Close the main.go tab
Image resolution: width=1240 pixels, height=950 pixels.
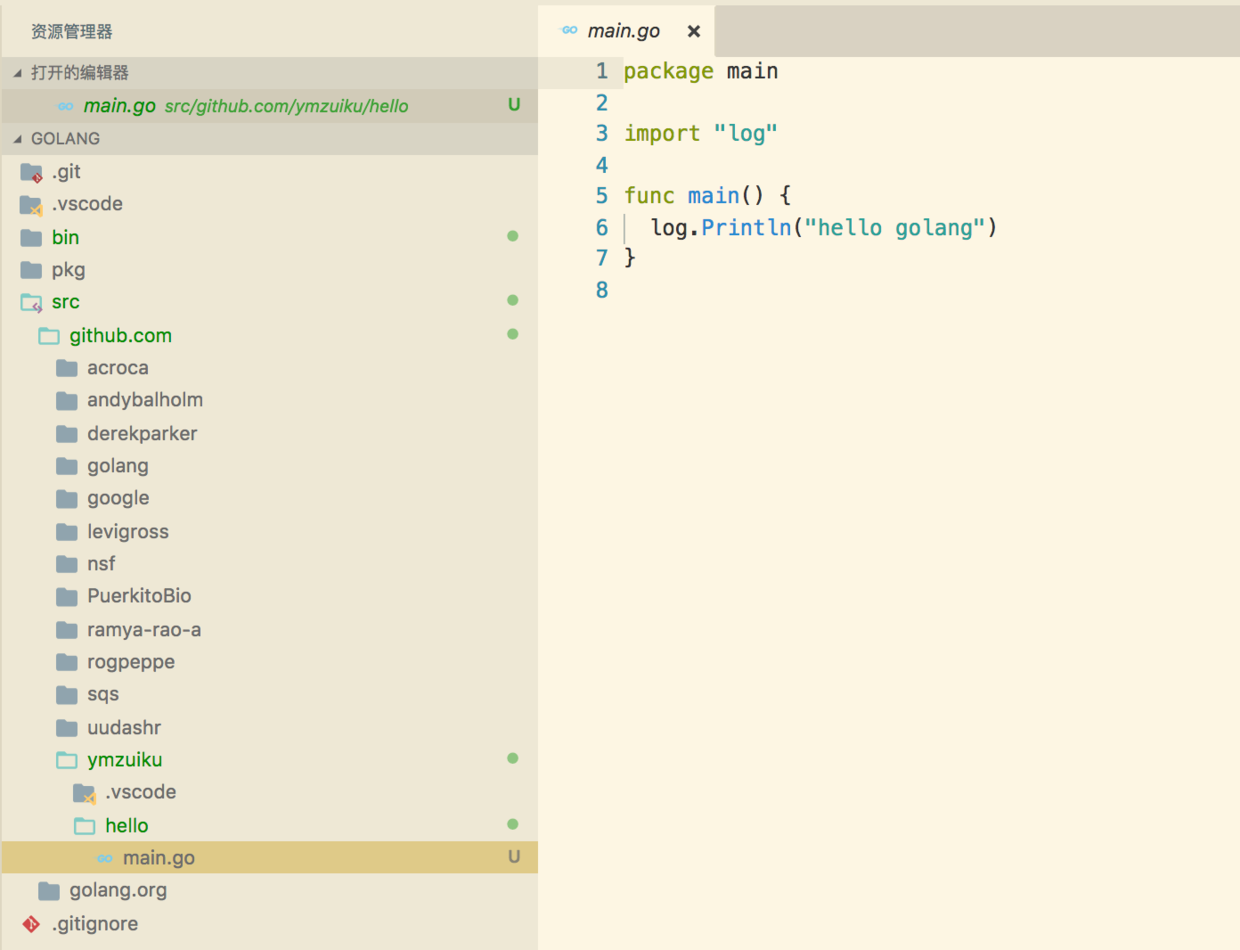(x=694, y=31)
